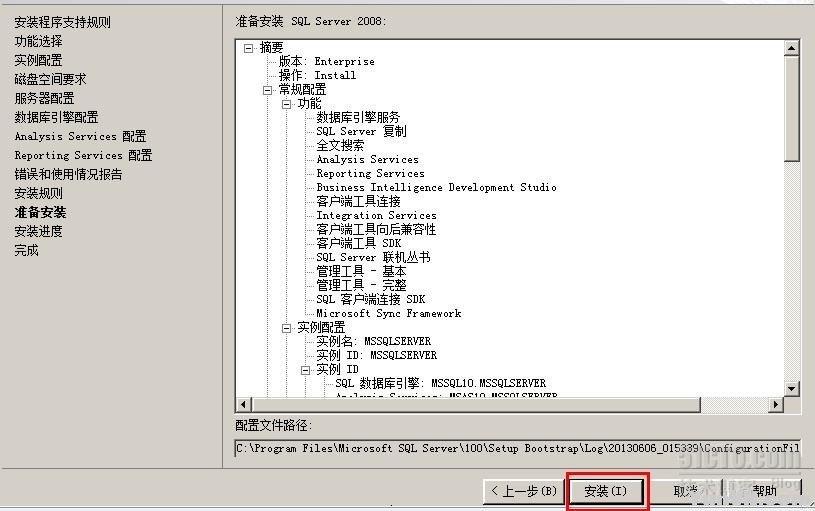This screenshot has width=815, height=511.
Task: Click the horizontal scrollbar left arrow
Action: click(x=243, y=404)
